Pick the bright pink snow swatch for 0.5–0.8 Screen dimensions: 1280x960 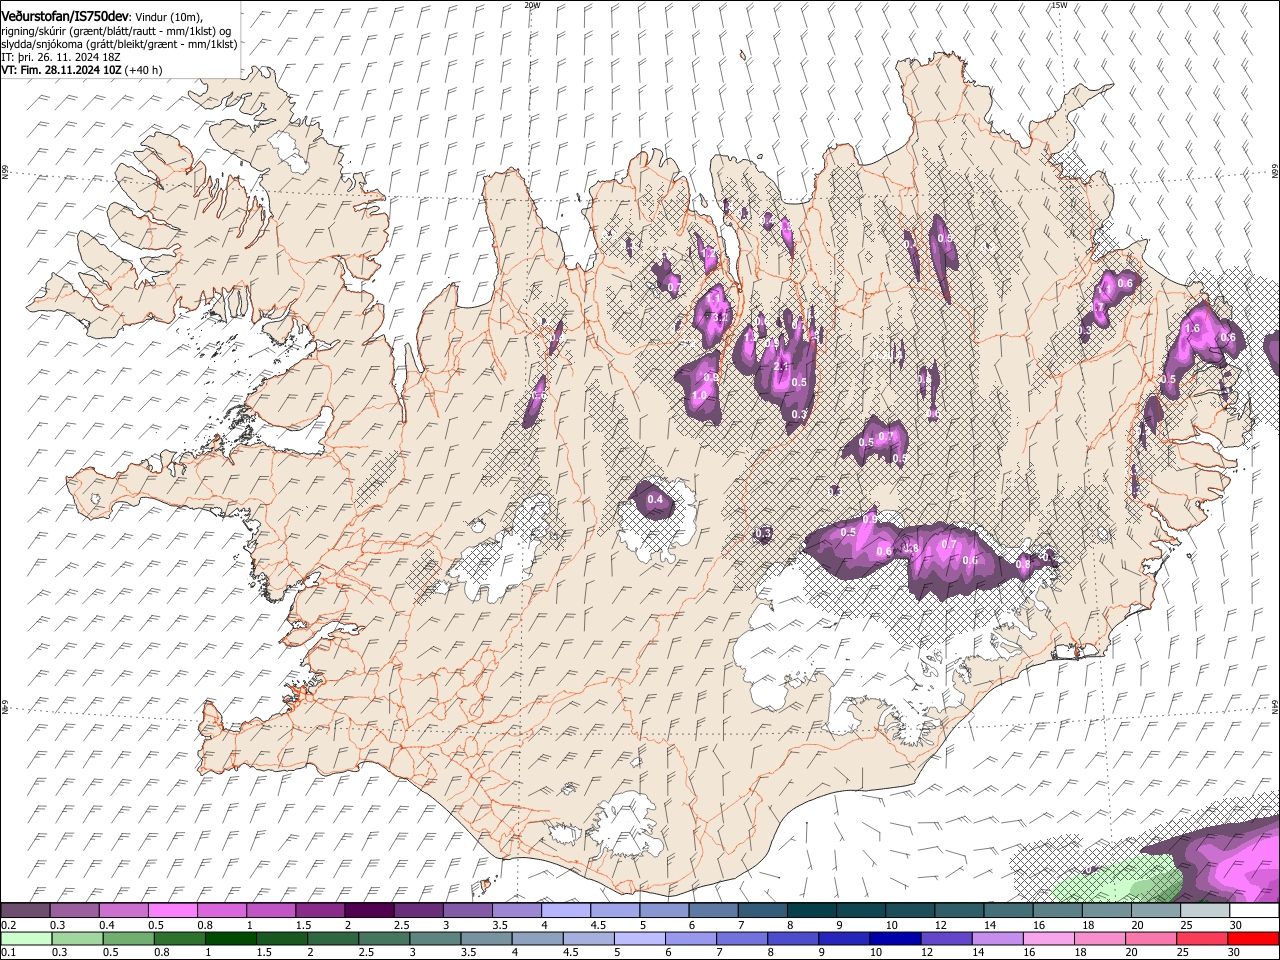pyautogui.click(x=172, y=910)
